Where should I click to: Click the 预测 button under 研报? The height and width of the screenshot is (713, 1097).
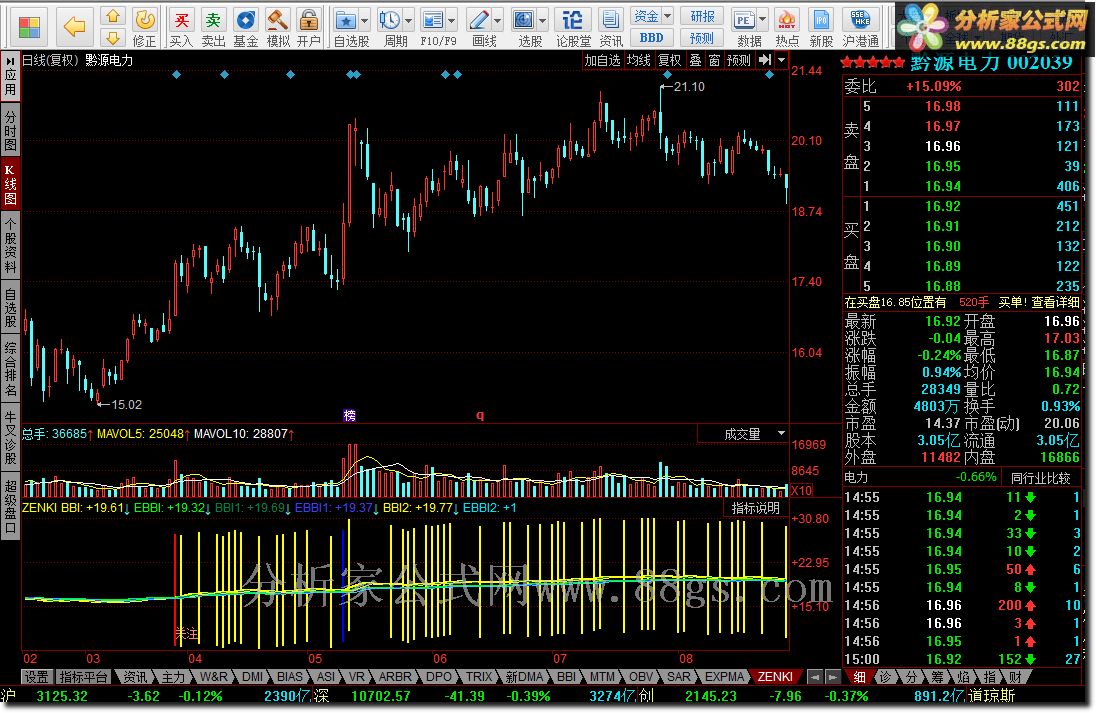point(702,38)
